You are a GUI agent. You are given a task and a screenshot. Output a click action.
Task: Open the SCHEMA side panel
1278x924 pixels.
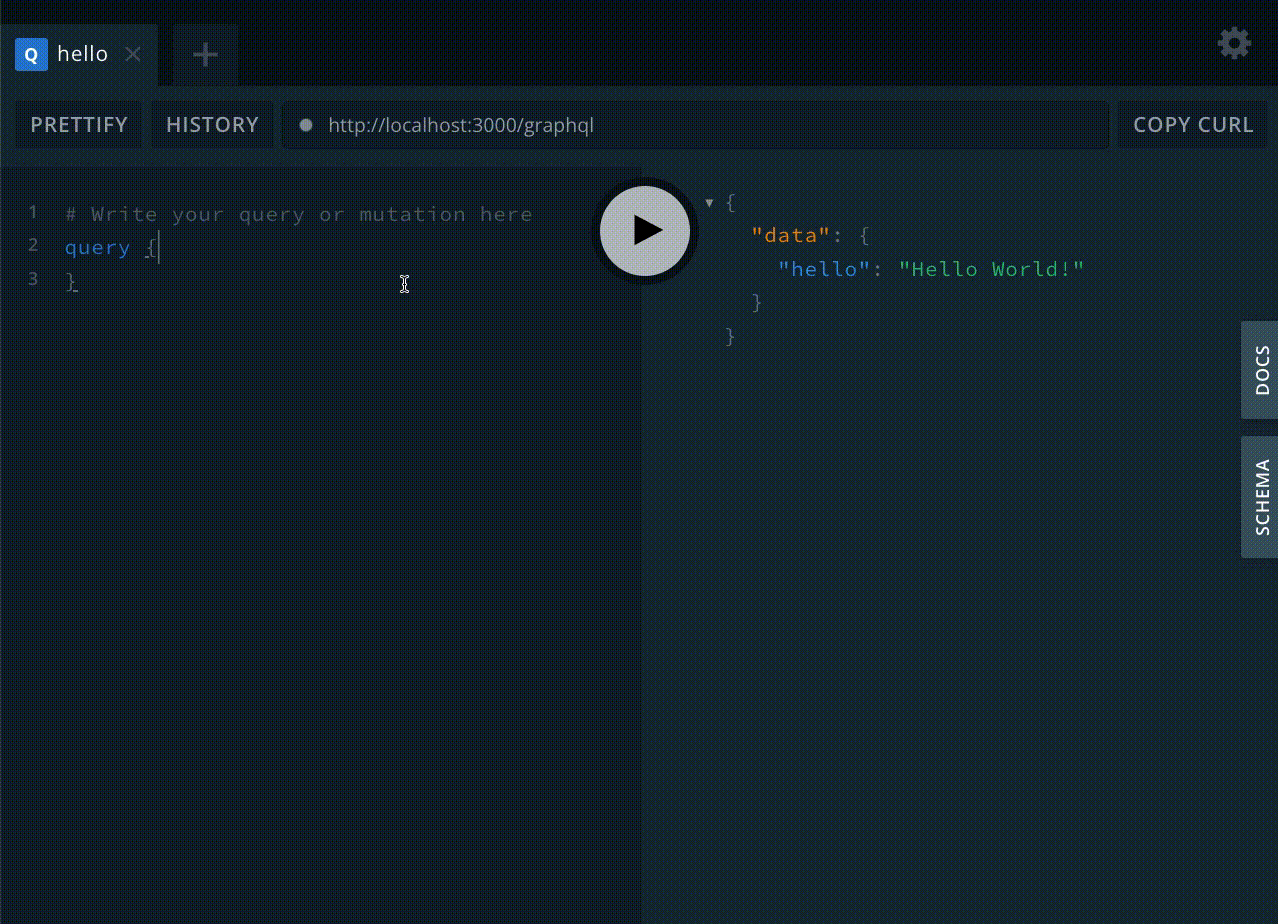(1260, 497)
